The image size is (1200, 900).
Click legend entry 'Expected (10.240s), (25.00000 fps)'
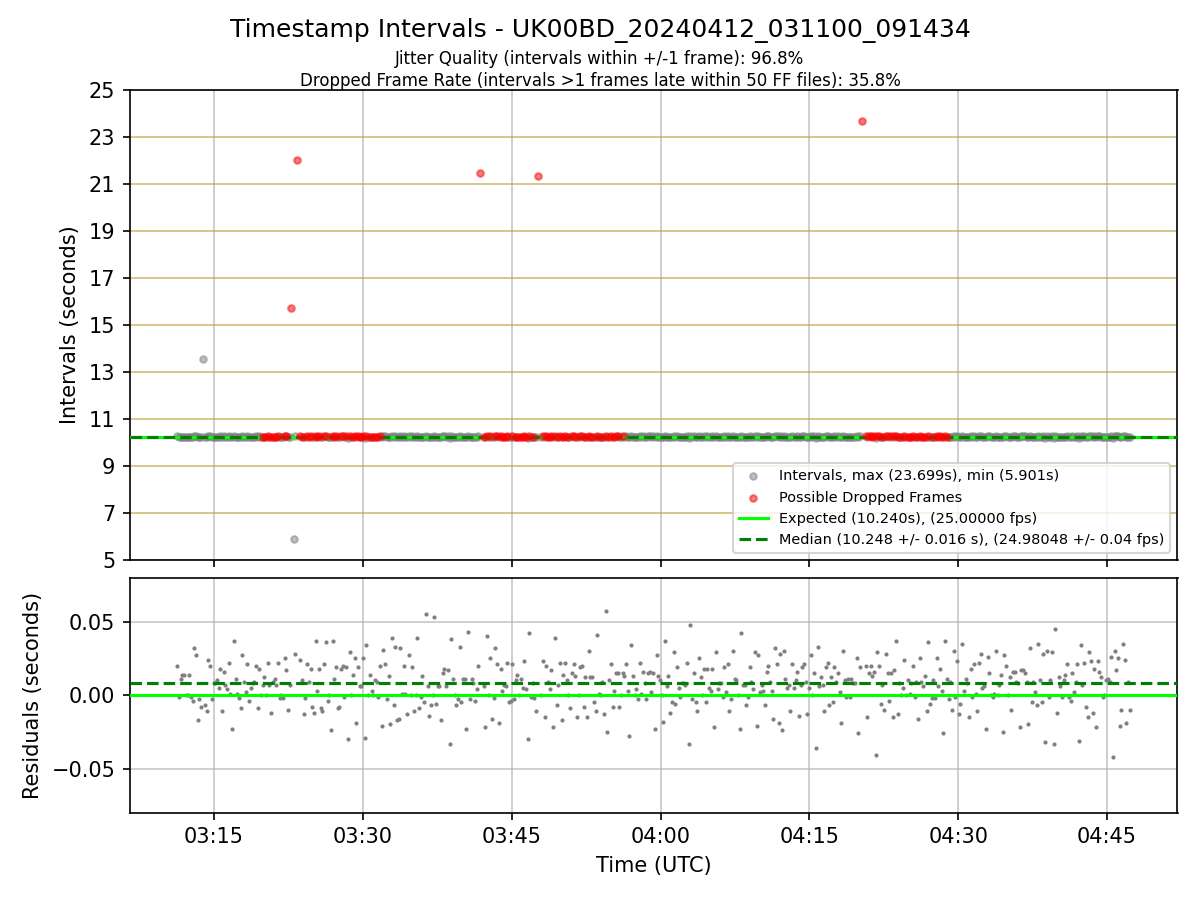[x=908, y=518]
